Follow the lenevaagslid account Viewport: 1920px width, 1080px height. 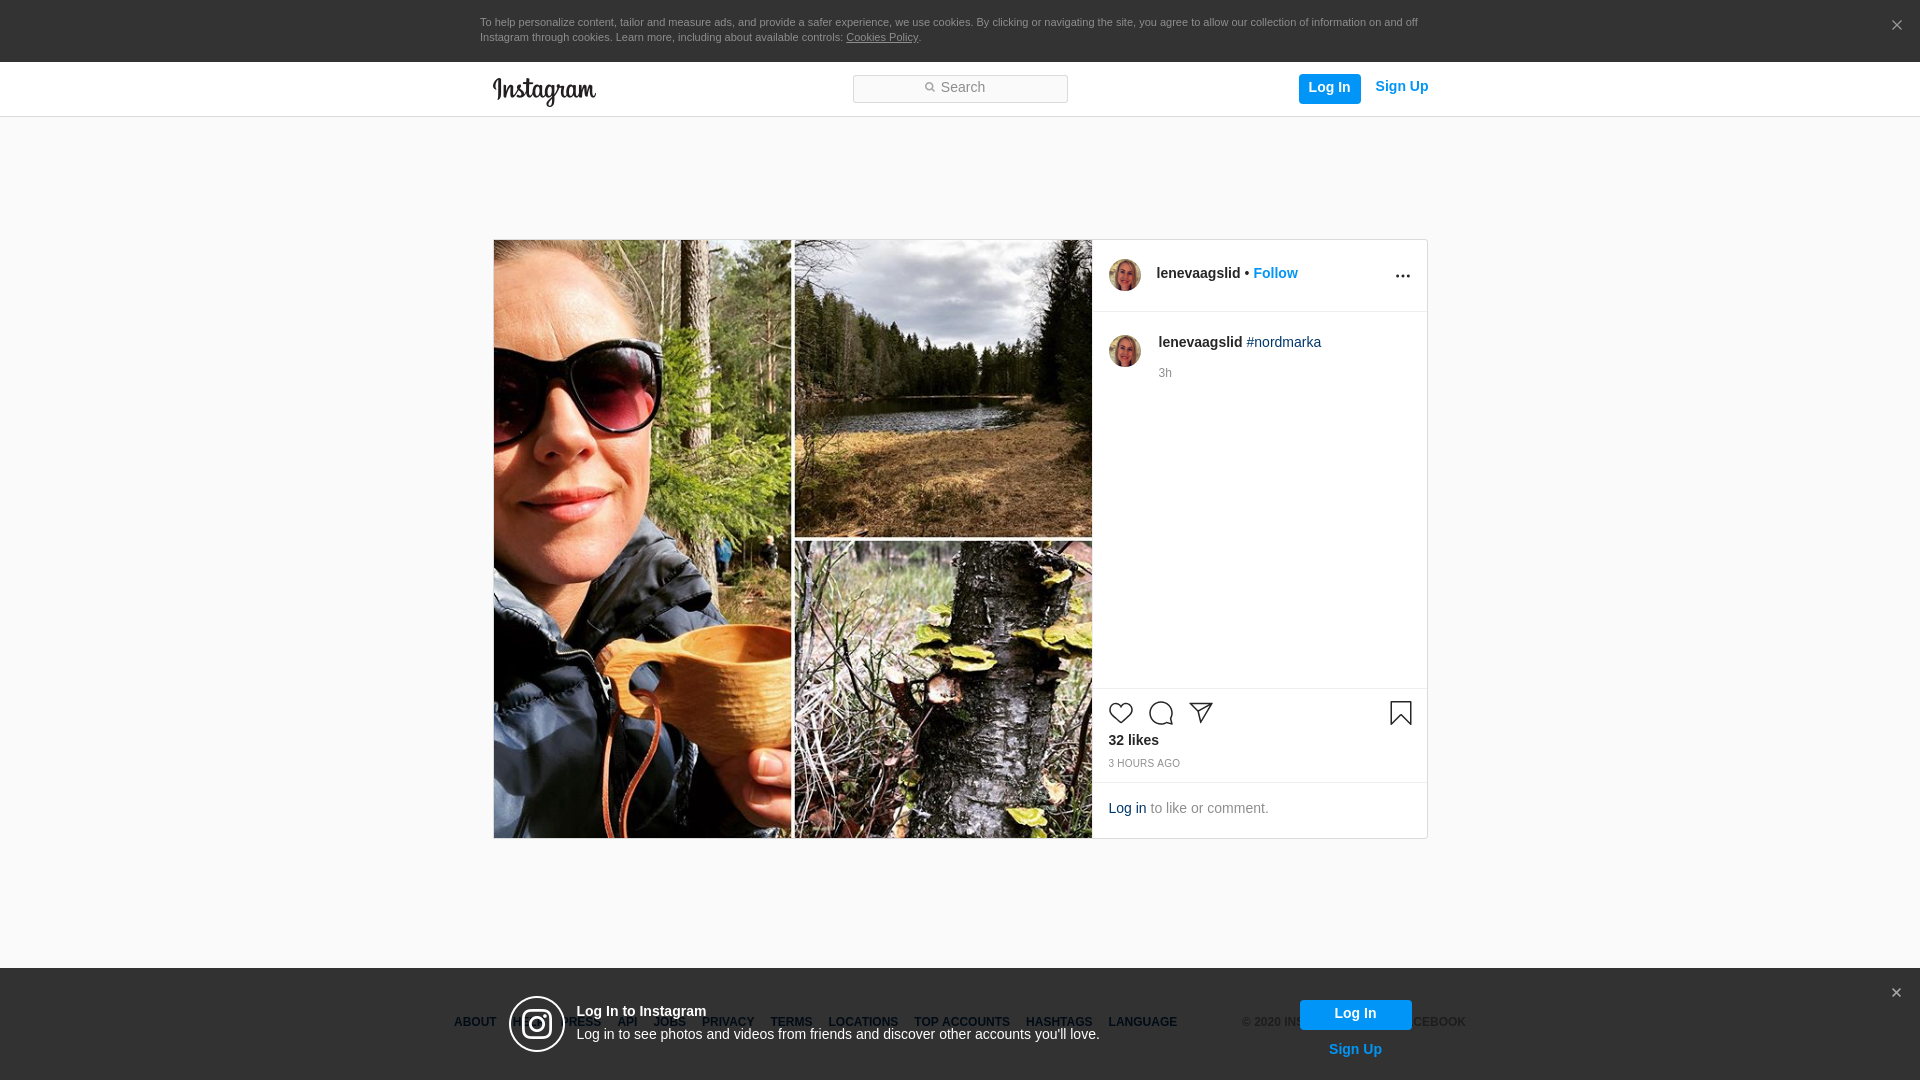click(1274, 273)
